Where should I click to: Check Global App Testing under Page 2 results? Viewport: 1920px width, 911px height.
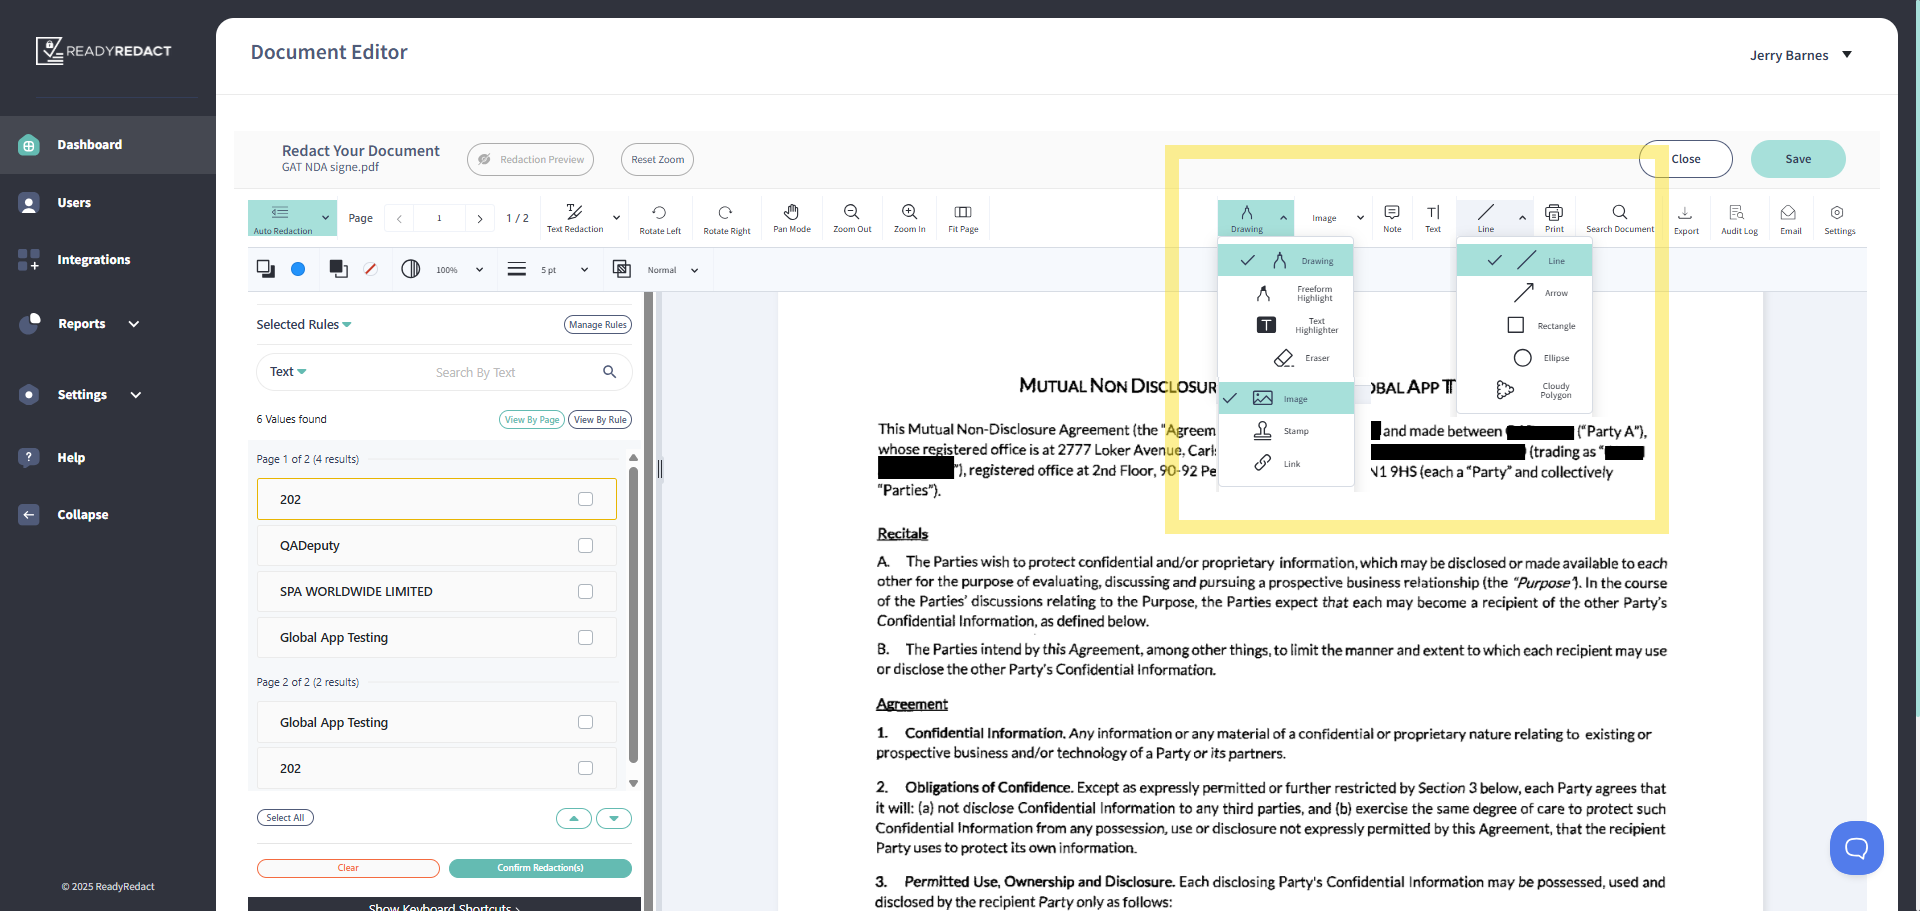585,722
